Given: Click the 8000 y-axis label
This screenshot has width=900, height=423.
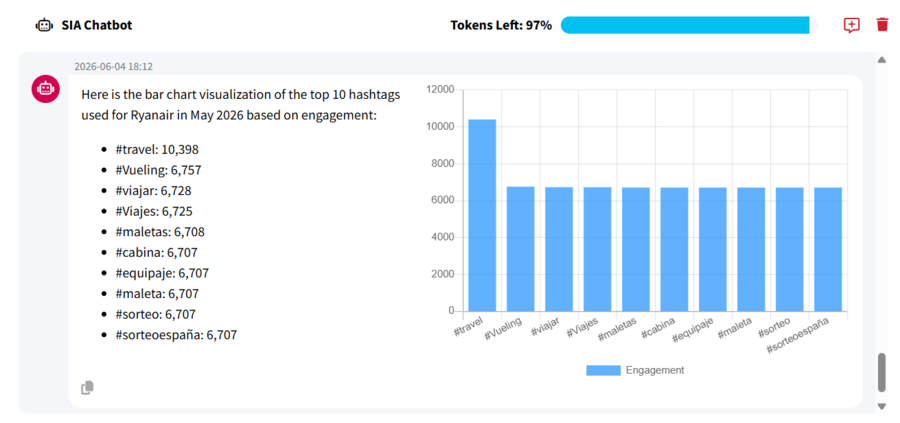Looking at the screenshot, I should point(443,164).
